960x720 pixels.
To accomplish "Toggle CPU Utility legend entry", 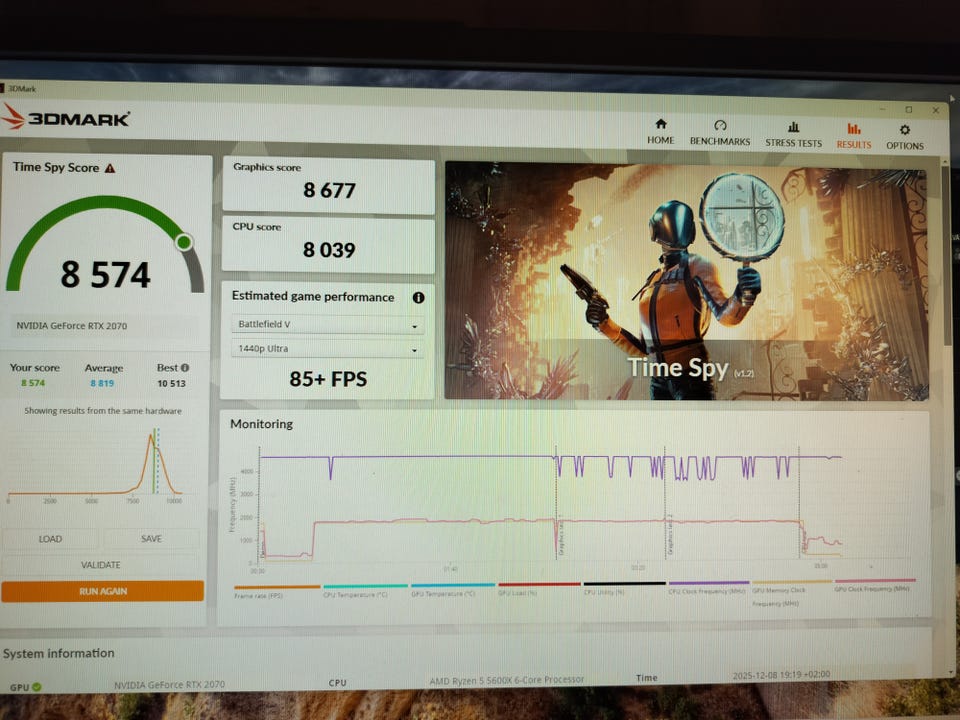I will pyautogui.click(x=624, y=588).
